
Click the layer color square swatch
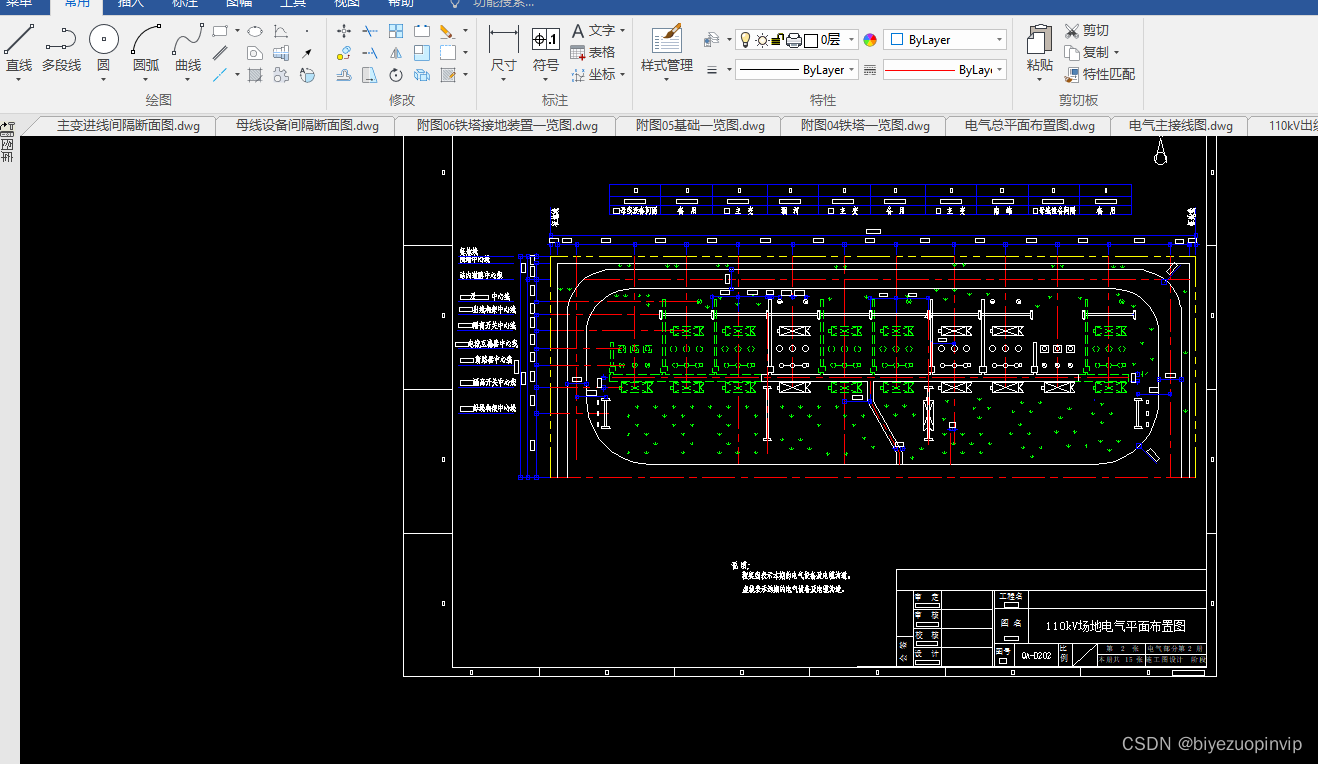point(811,40)
